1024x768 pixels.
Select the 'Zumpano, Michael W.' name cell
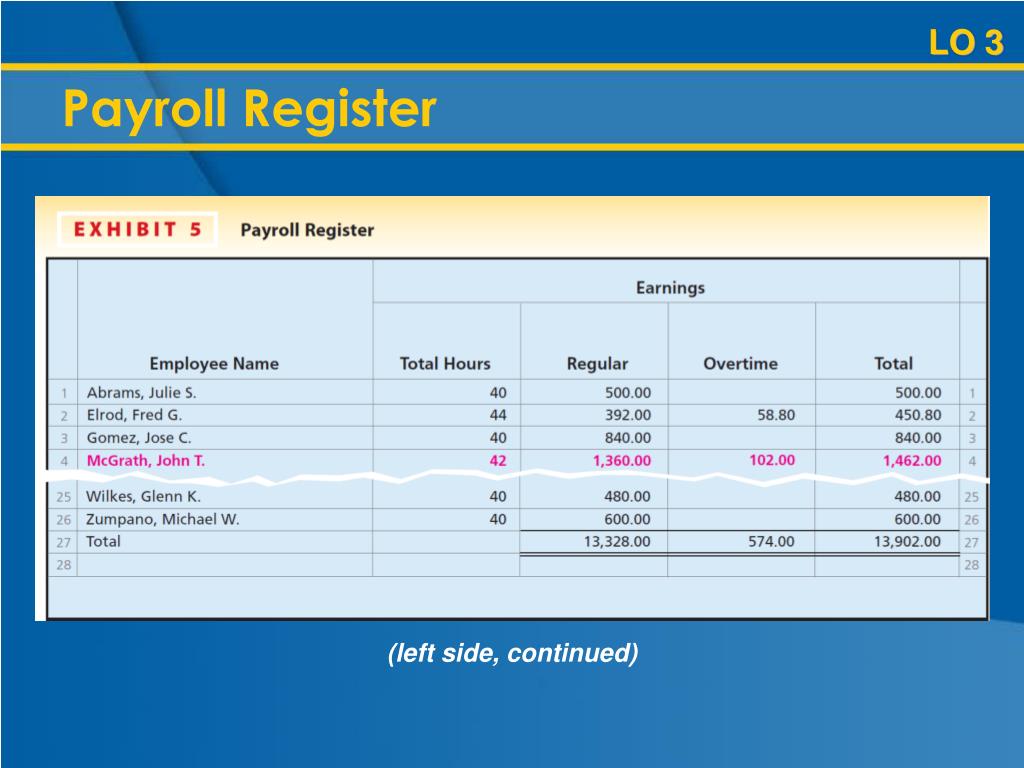pos(163,519)
